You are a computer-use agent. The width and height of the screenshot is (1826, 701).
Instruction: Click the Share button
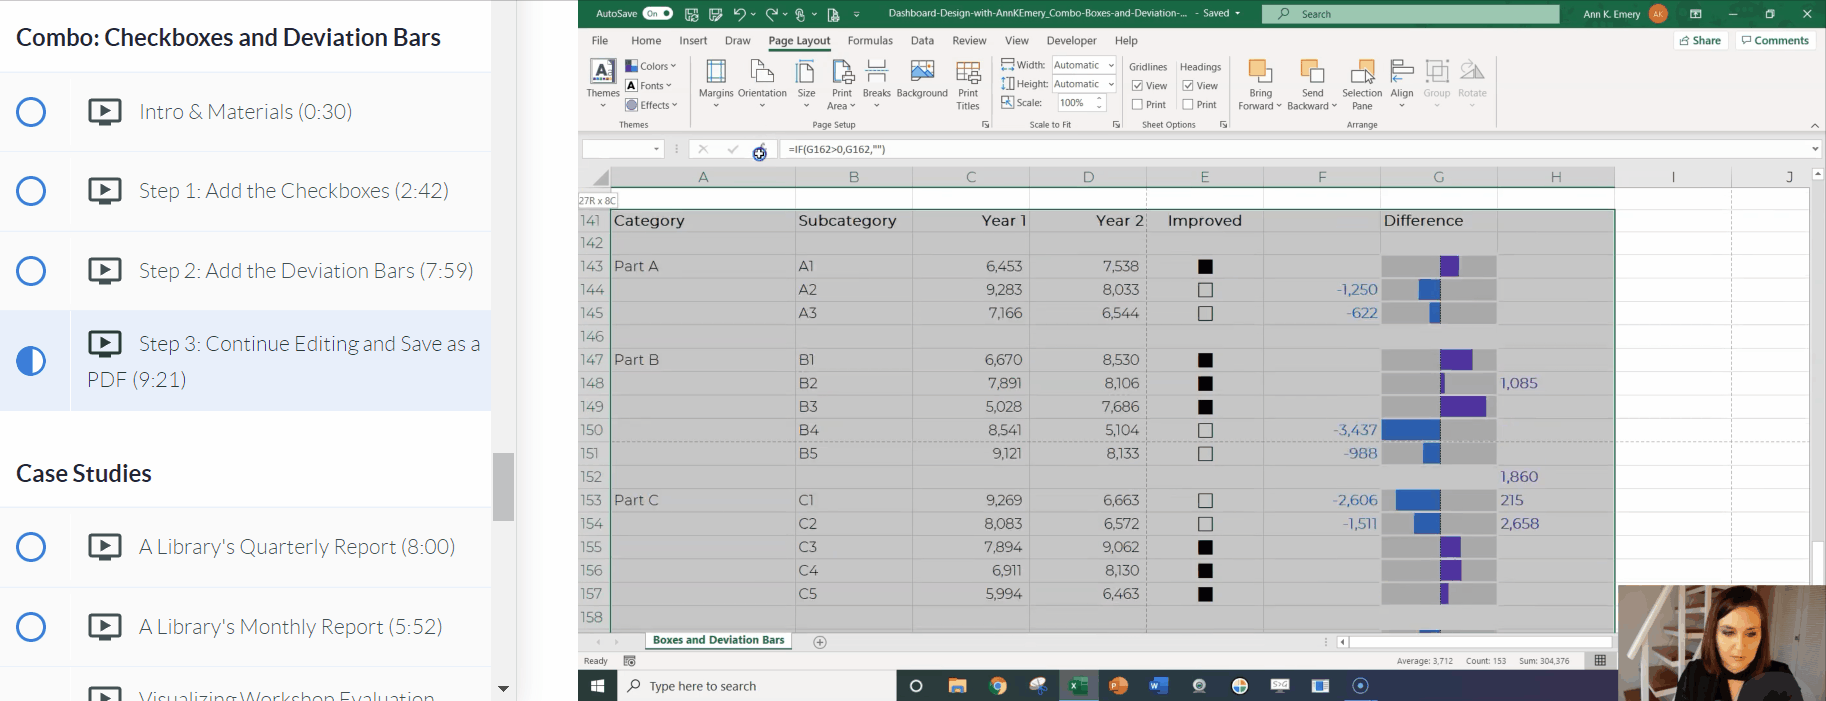(x=1700, y=41)
